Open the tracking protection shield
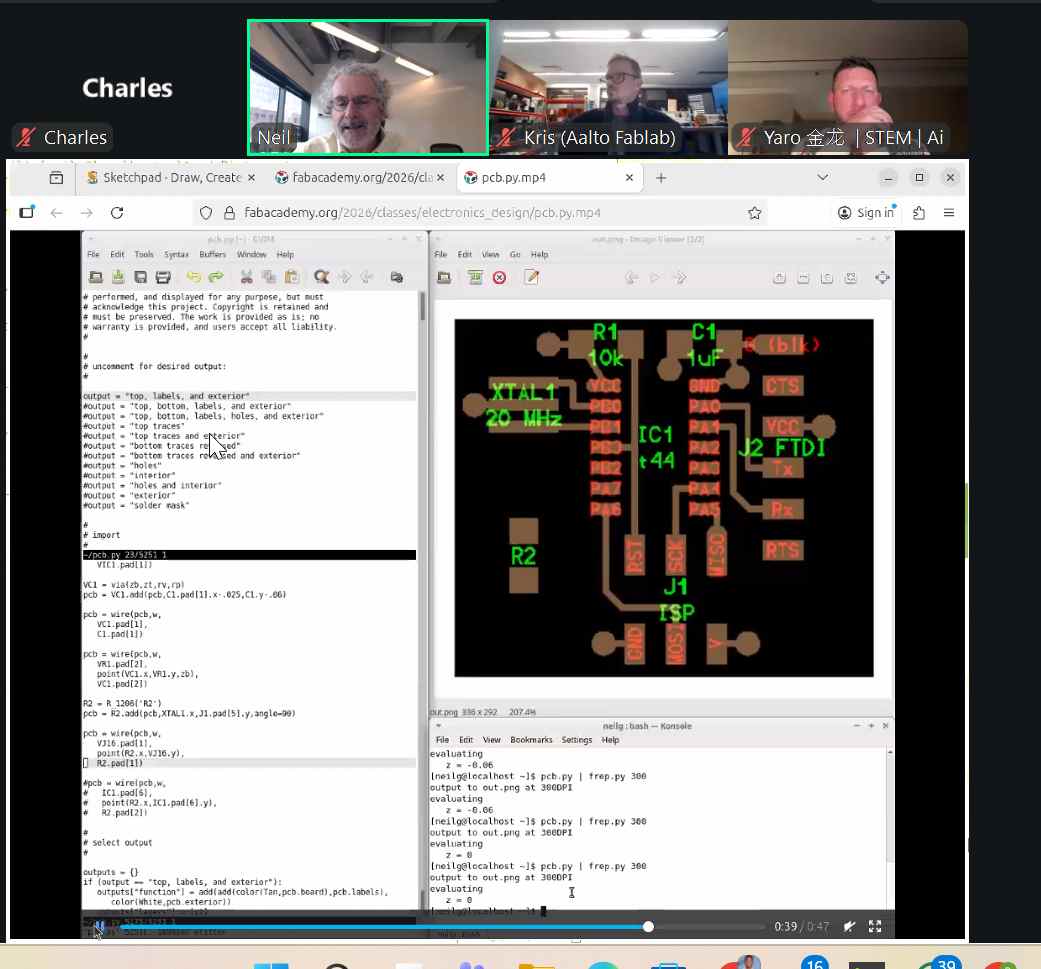Screen dimensions: 1041x969 (x=206, y=213)
